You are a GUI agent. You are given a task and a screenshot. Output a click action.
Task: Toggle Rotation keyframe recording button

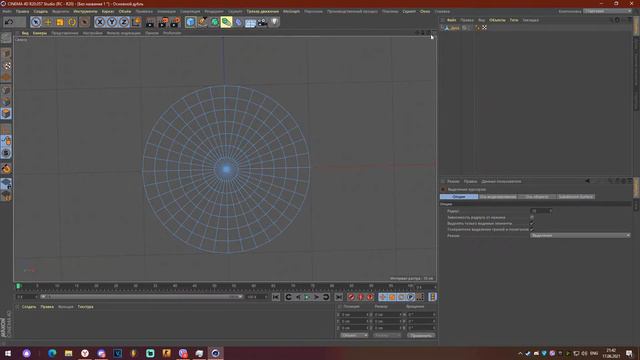pyautogui.click(x=401, y=297)
